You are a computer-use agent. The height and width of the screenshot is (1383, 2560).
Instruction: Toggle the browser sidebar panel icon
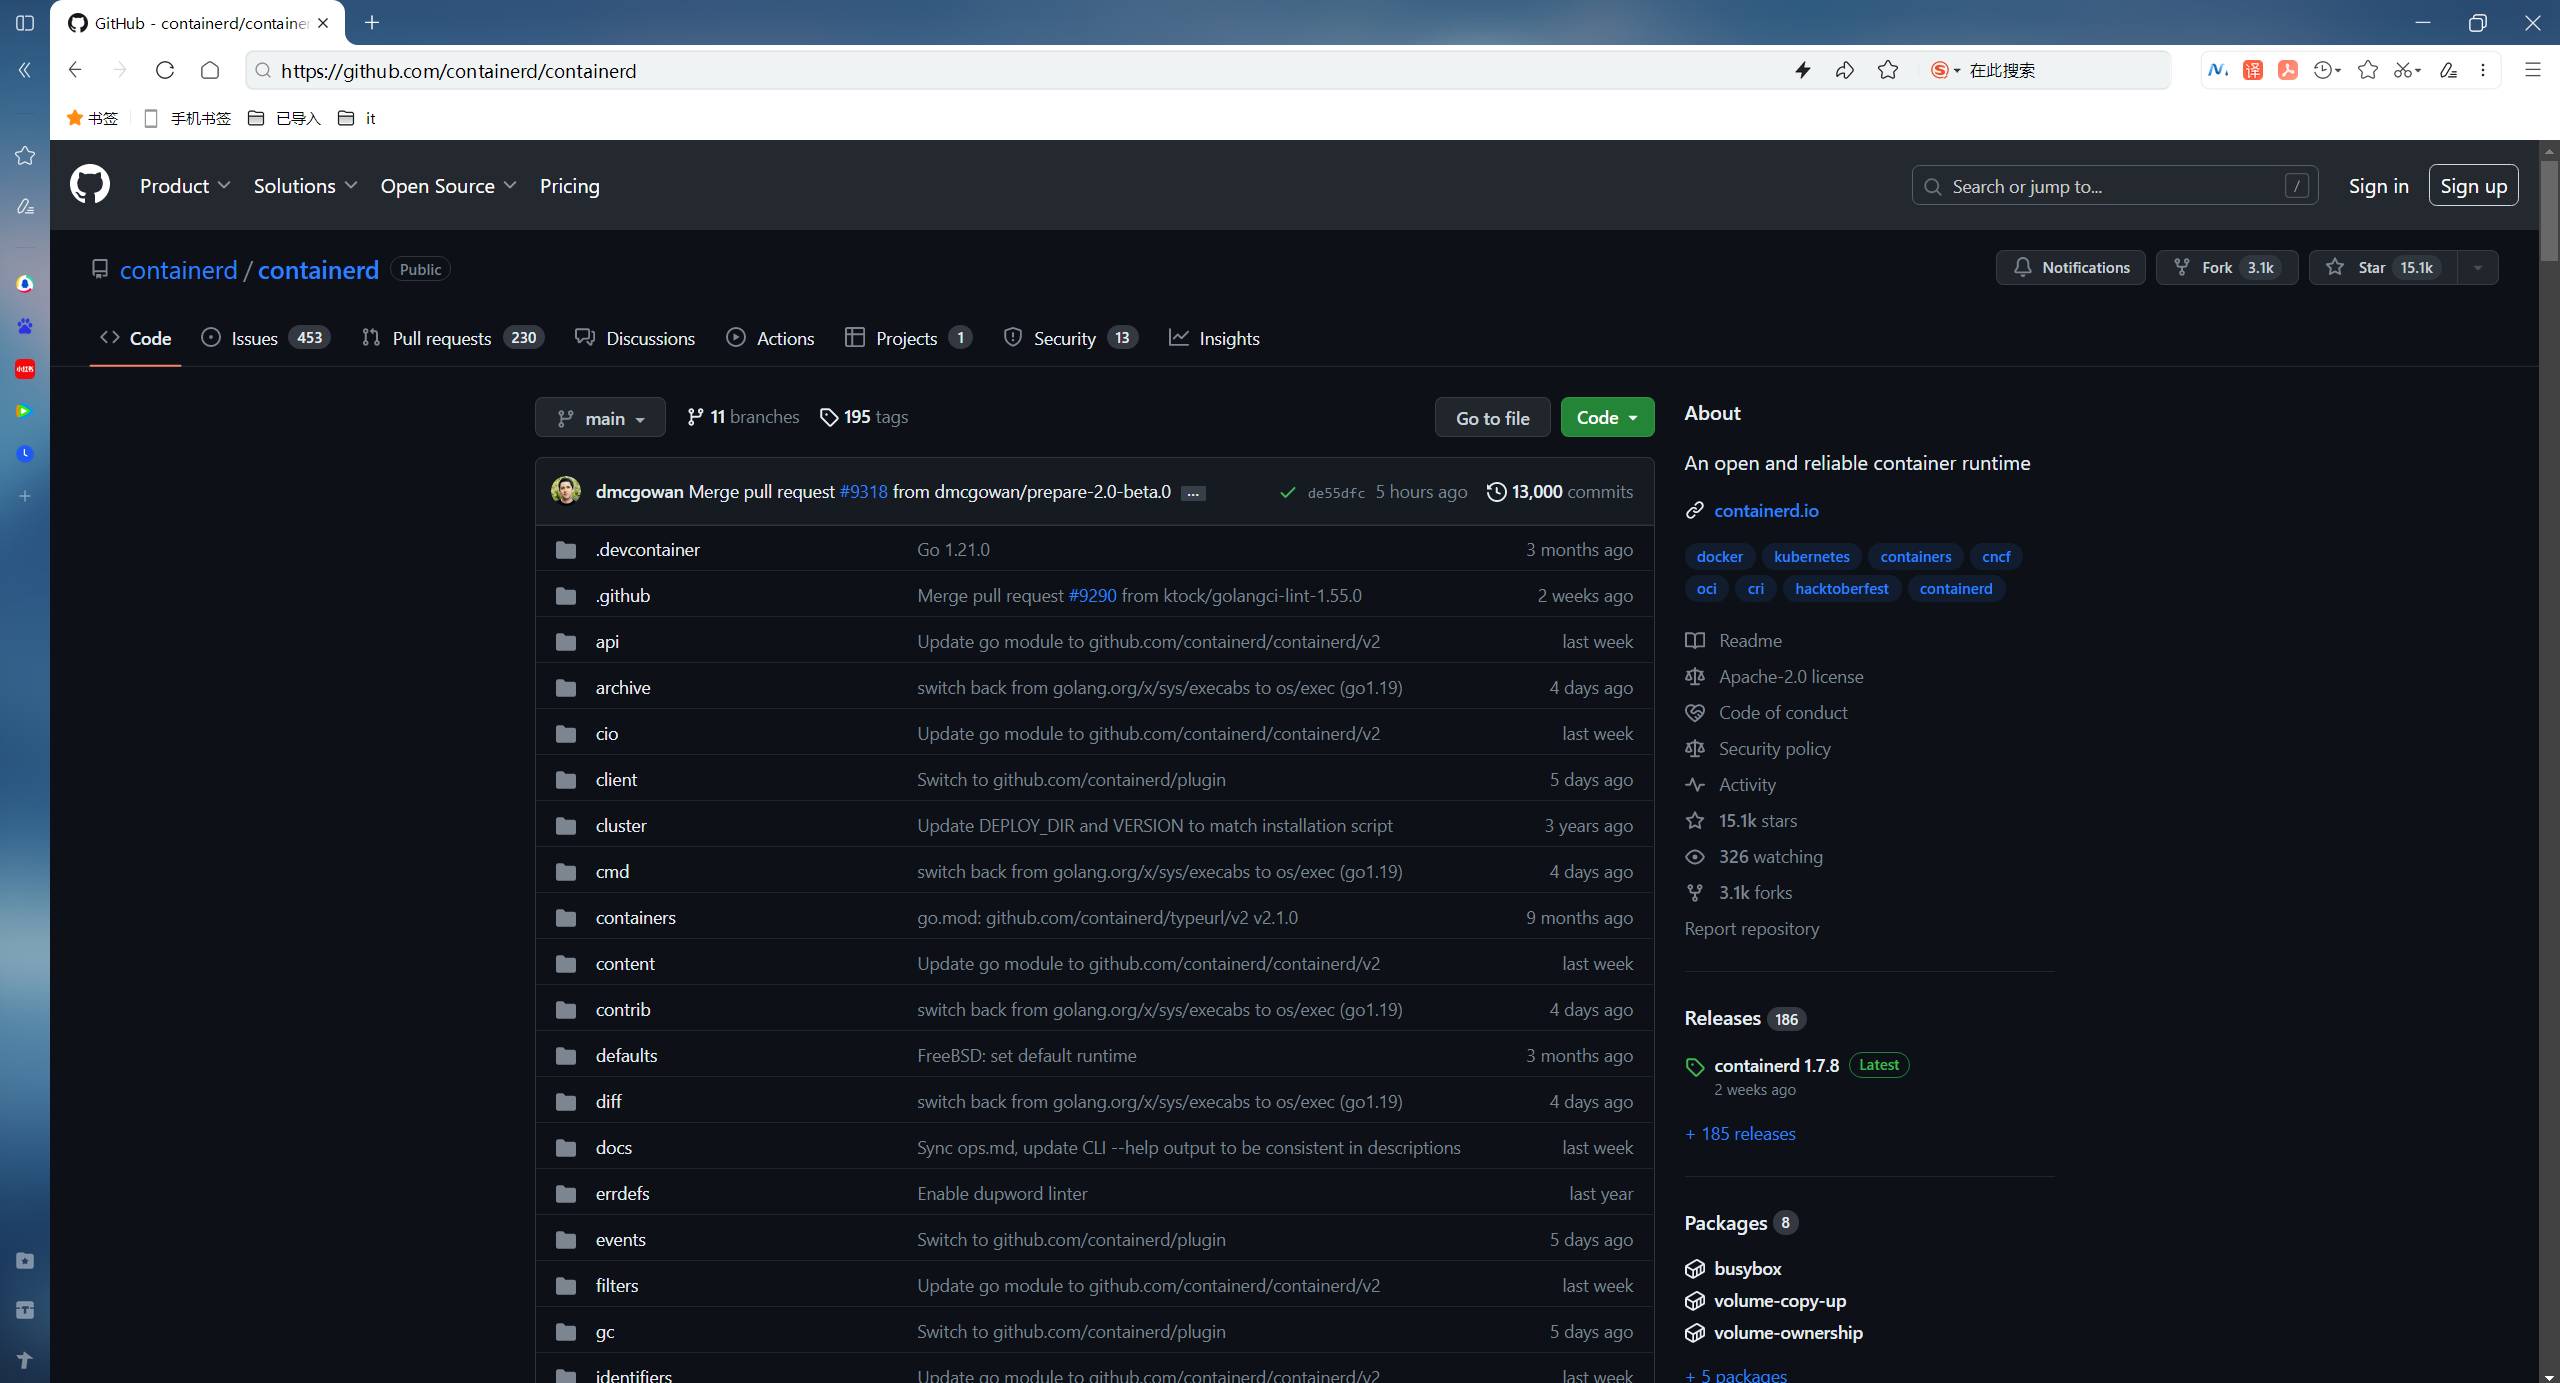pos(25,22)
